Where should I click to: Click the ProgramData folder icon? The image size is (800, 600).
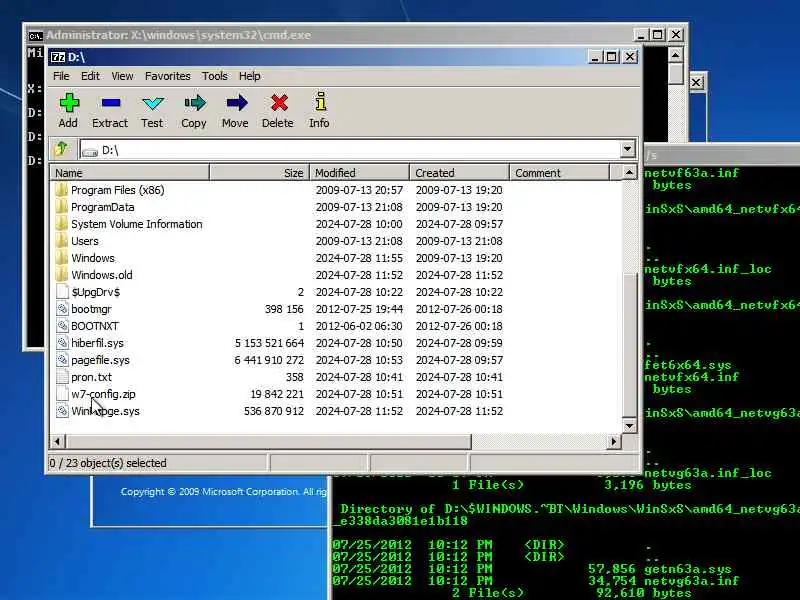(61, 207)
